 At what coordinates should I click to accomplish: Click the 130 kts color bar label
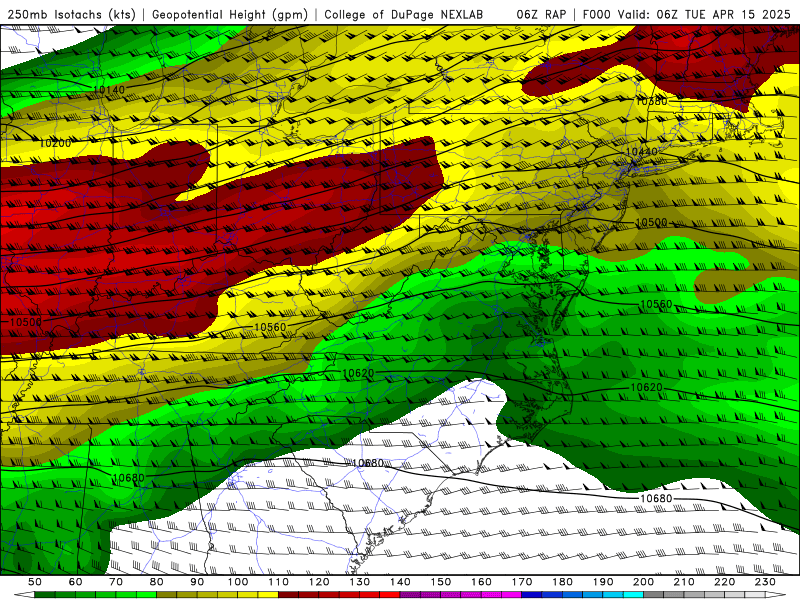coord(360,582)
